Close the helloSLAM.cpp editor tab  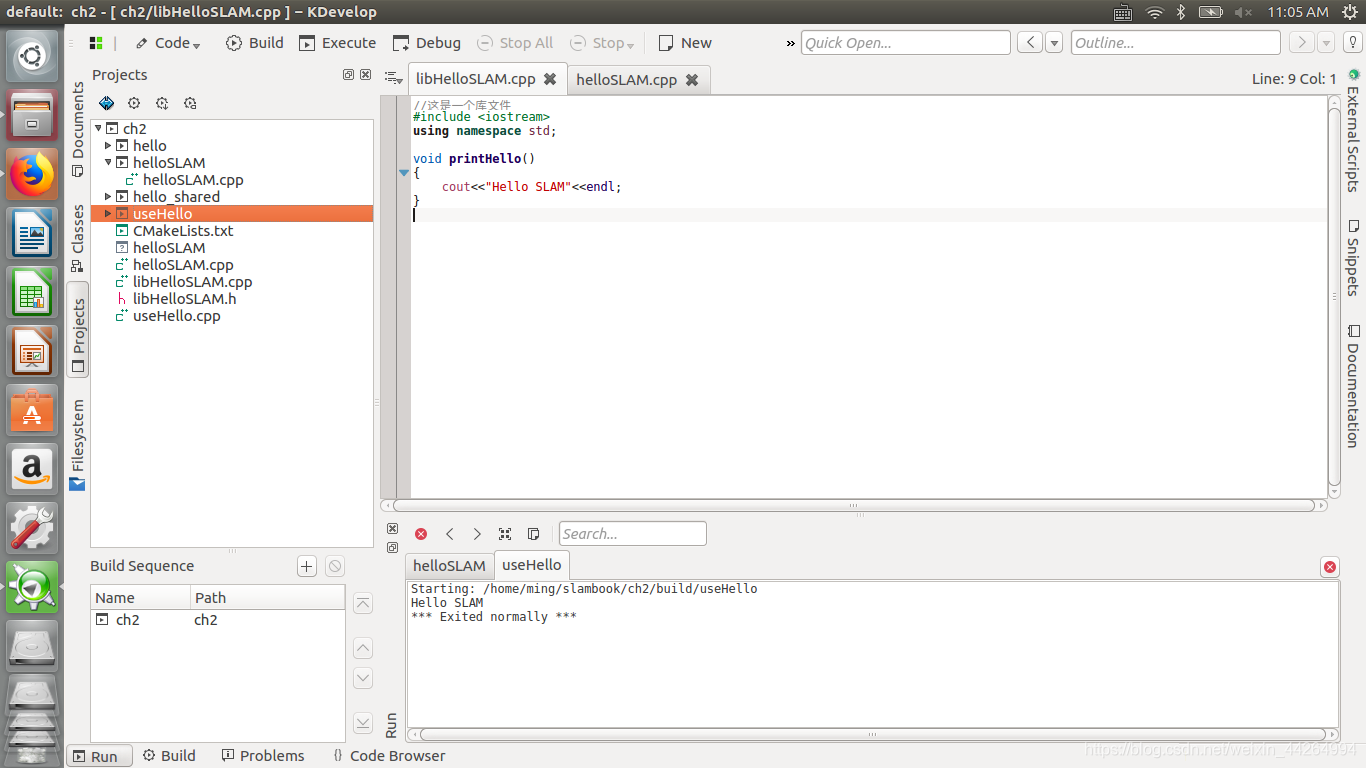coord(691,79)
